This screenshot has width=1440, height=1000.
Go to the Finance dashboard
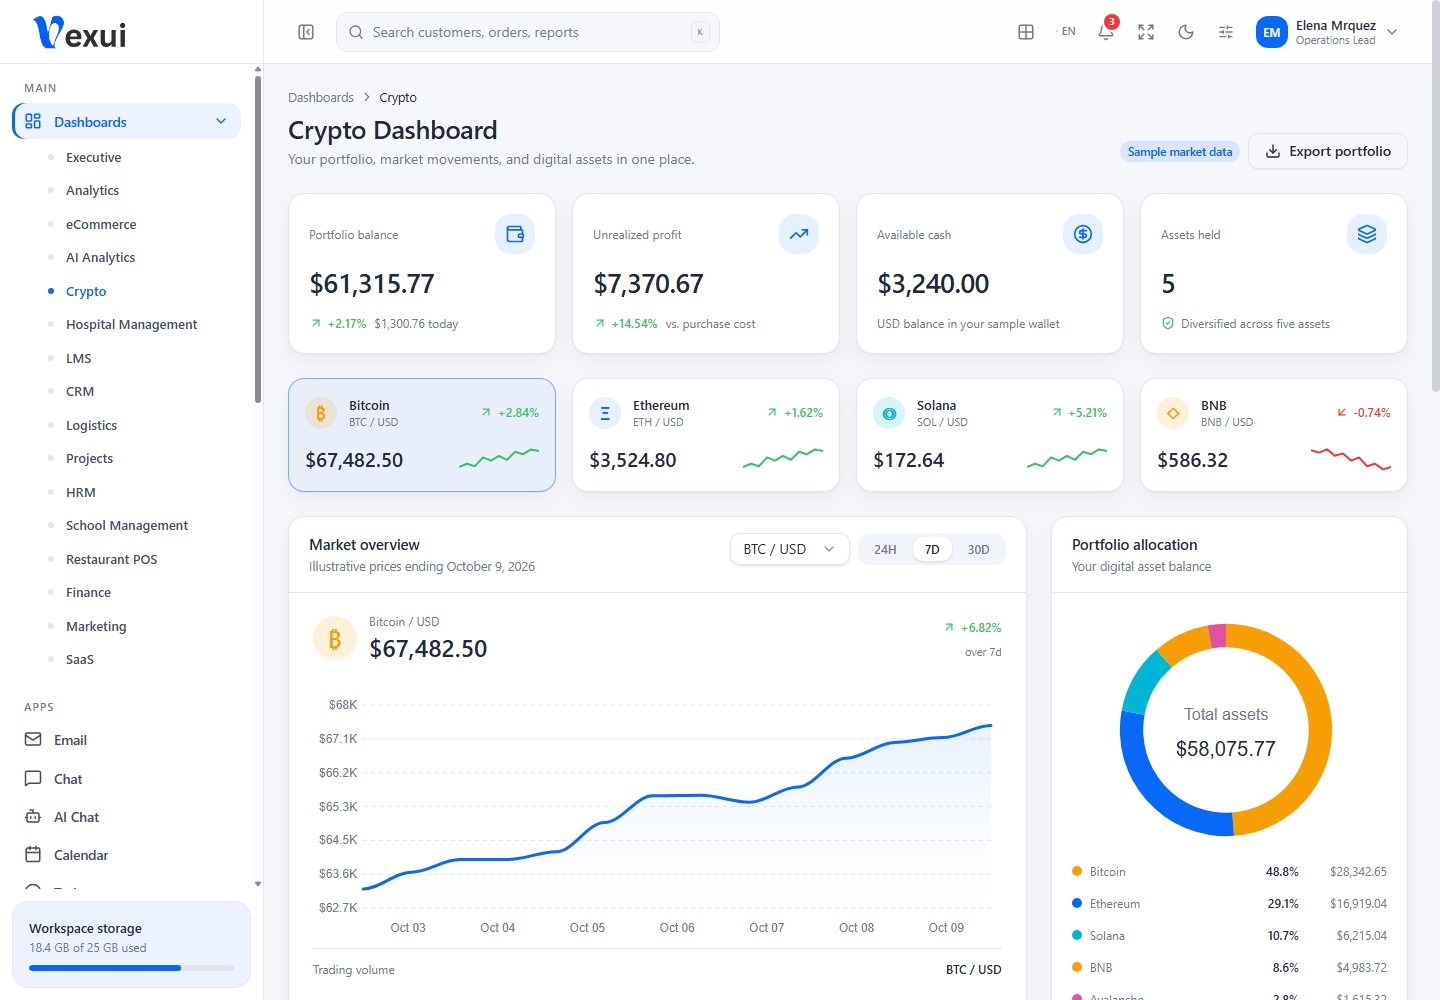pyautogui.click(x=88, y=592)
